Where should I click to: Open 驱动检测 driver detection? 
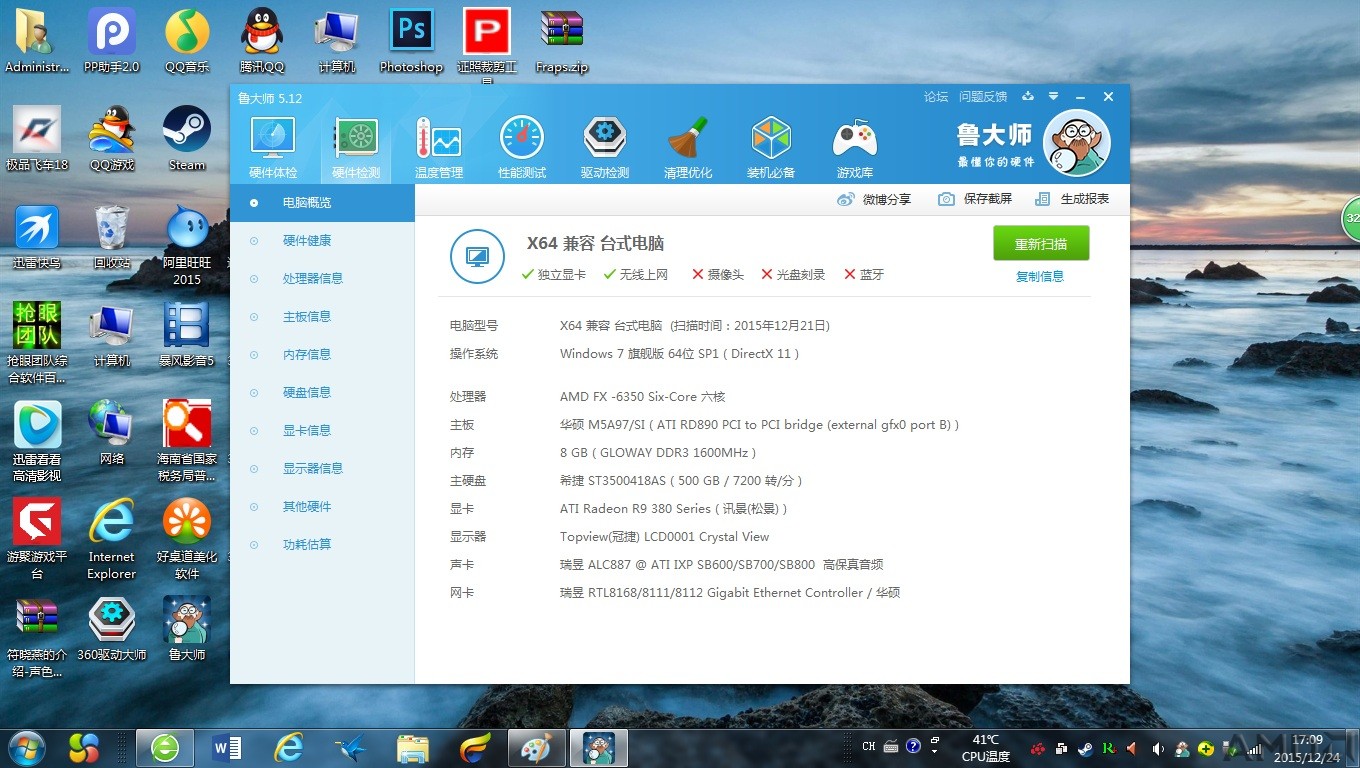605,147
